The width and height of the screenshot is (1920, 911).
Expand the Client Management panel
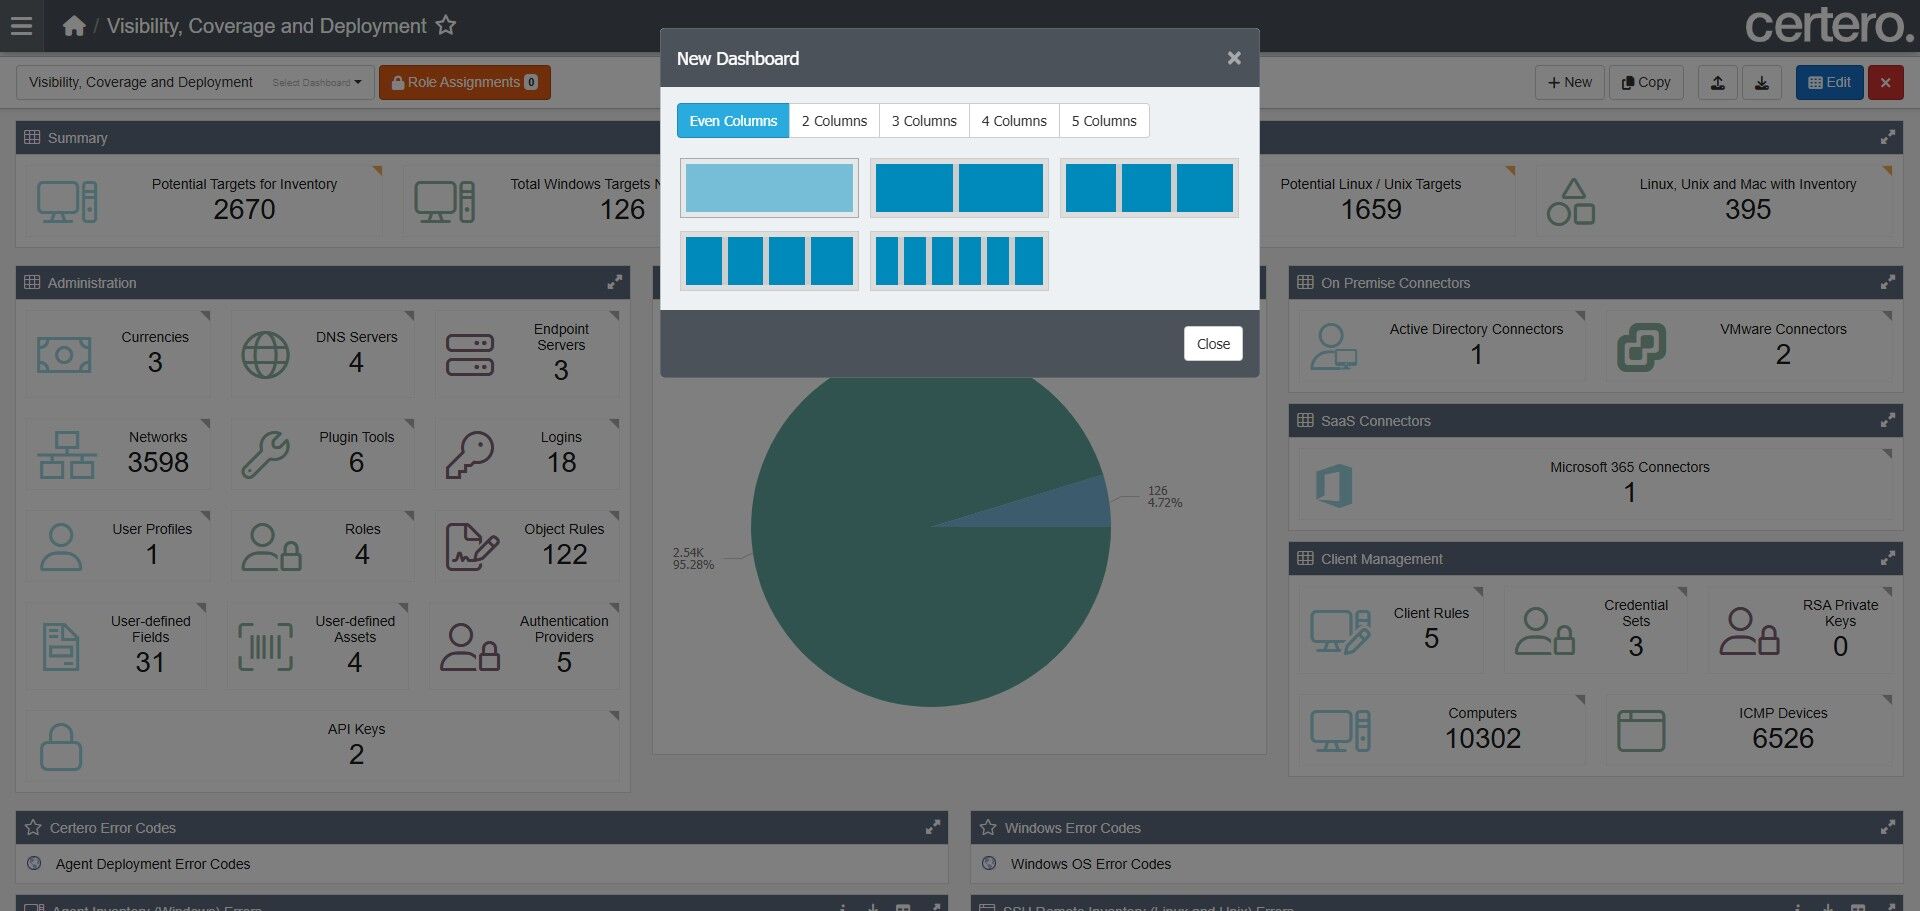point(1887,559)
